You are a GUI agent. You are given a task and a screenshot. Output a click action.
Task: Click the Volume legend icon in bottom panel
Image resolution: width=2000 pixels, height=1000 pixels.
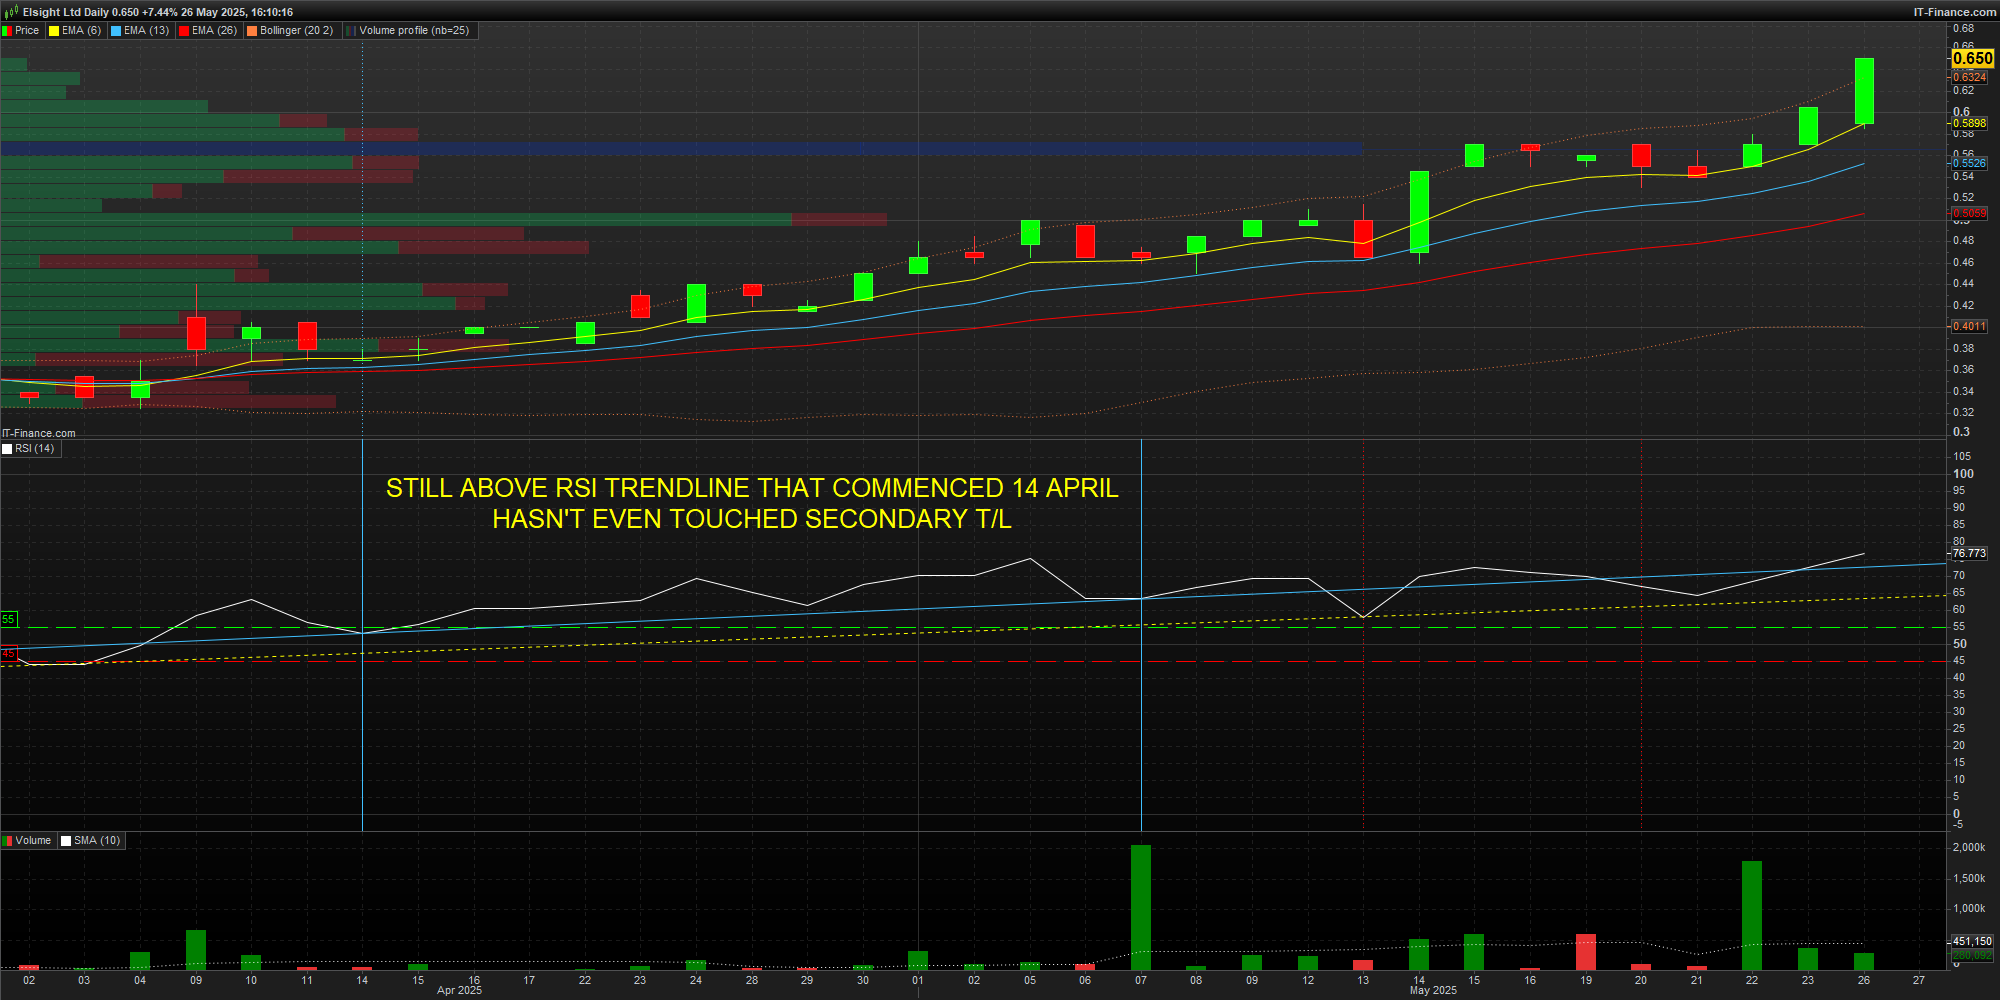[7, 841]
